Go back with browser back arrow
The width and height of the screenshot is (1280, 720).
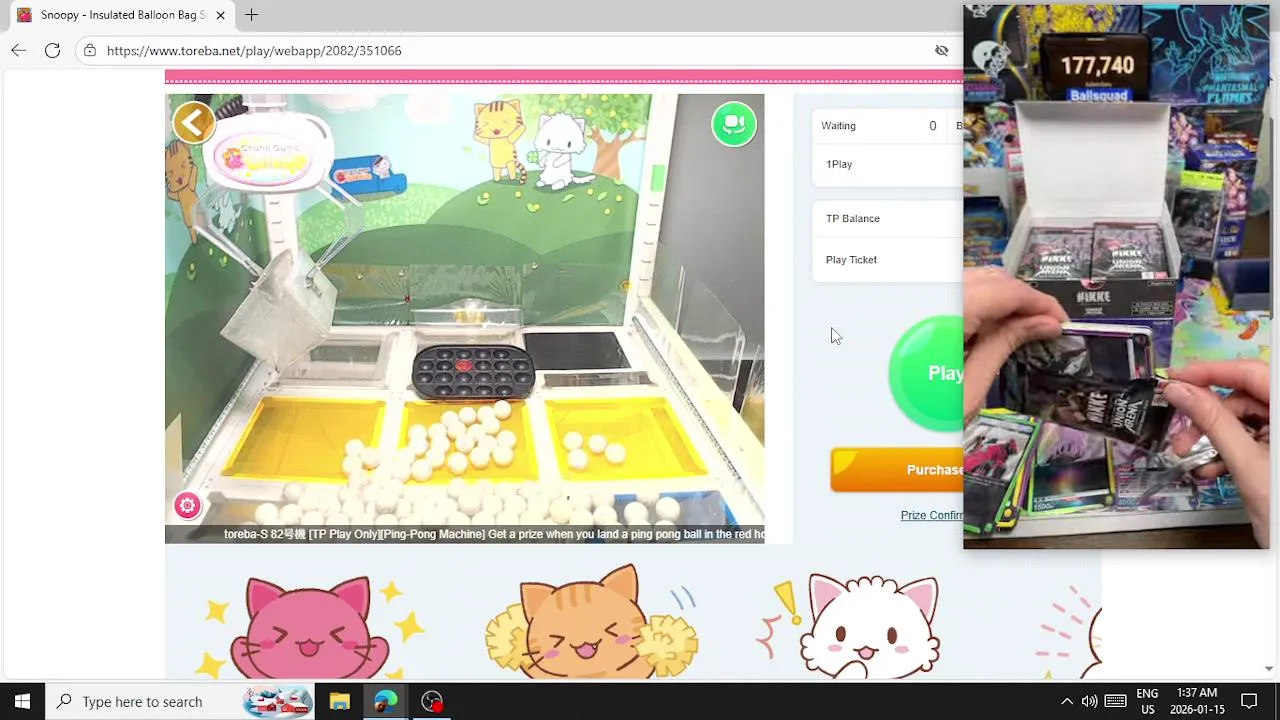18,50
